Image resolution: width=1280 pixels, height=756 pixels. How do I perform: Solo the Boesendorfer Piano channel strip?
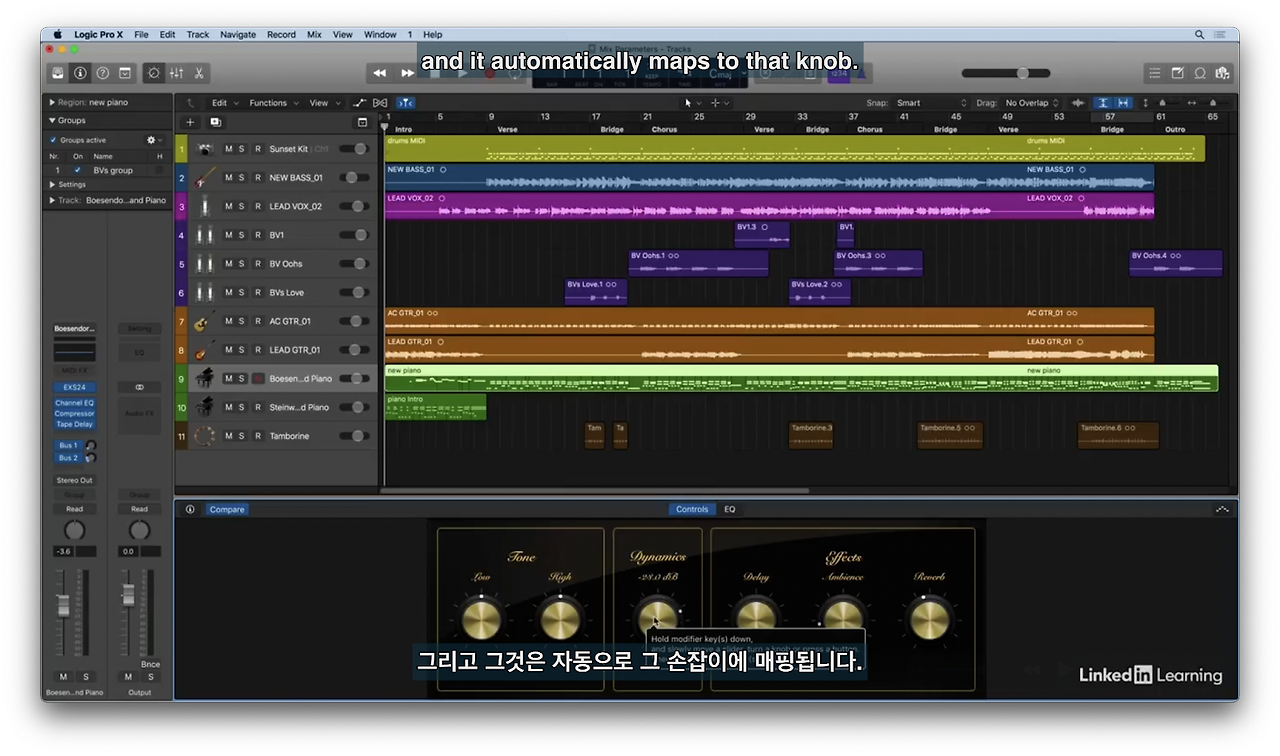coord(85,677)
